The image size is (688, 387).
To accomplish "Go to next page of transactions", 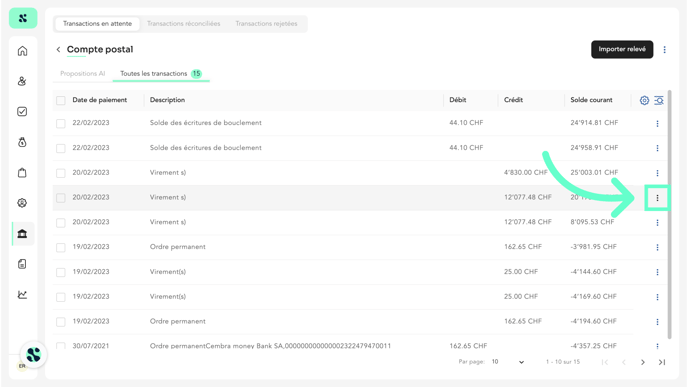I will (643, 362).
